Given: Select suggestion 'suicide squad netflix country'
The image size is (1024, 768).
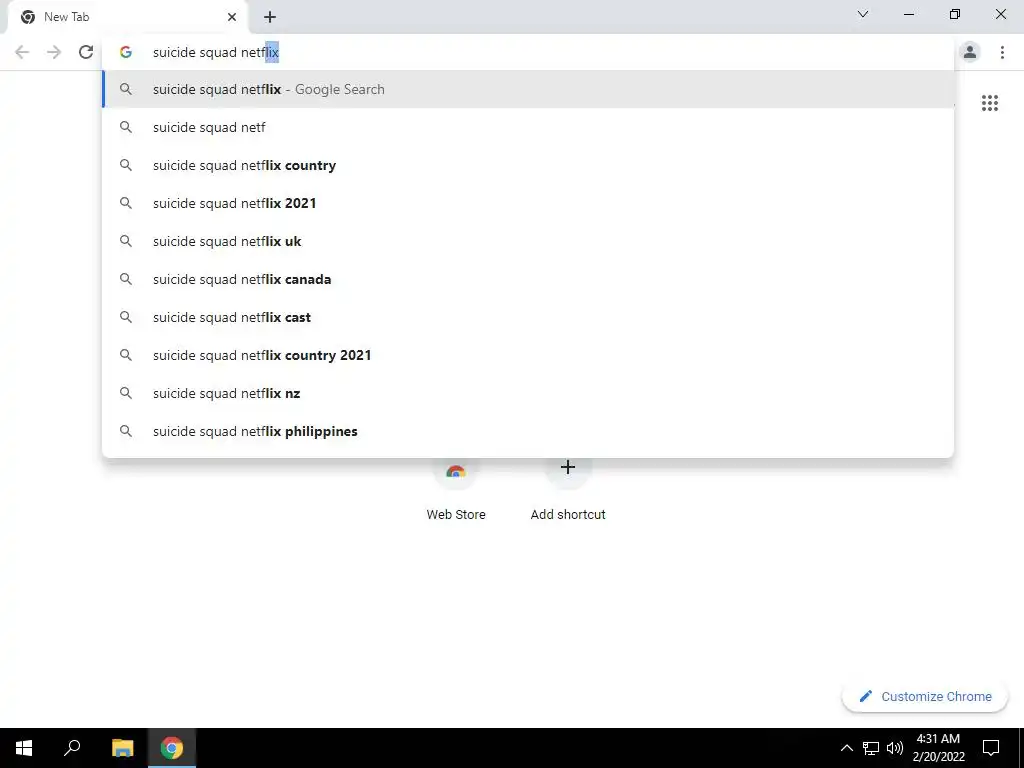Looking at the screenshot, I should coord(528,165).
